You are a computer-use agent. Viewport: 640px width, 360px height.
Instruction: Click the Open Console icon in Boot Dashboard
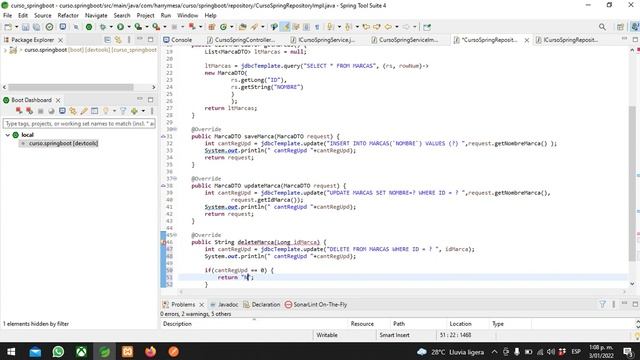[x=62, y=111]
